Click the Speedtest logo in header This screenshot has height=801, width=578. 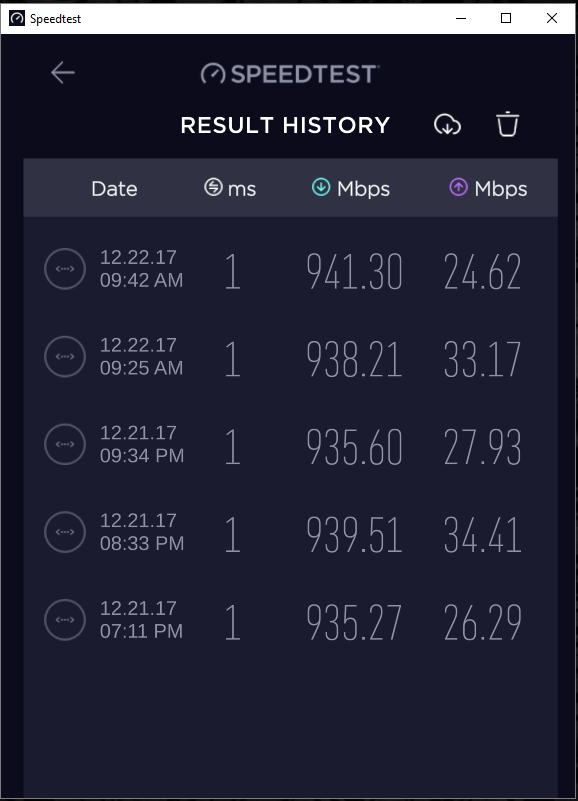(x=290, y=74)
